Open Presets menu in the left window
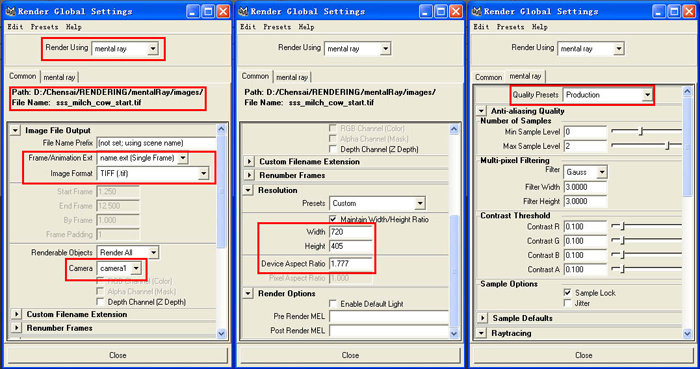 [x=44, y=27]
